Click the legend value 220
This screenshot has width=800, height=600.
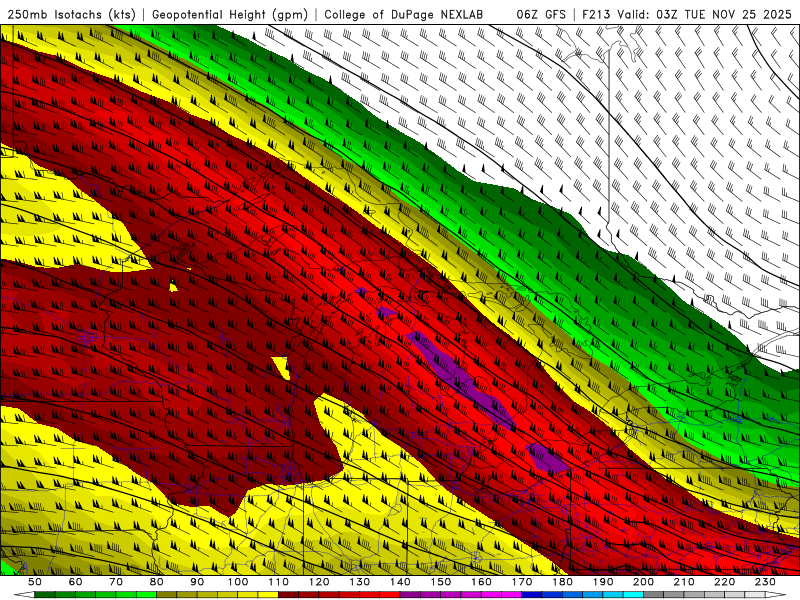(724, 582)
